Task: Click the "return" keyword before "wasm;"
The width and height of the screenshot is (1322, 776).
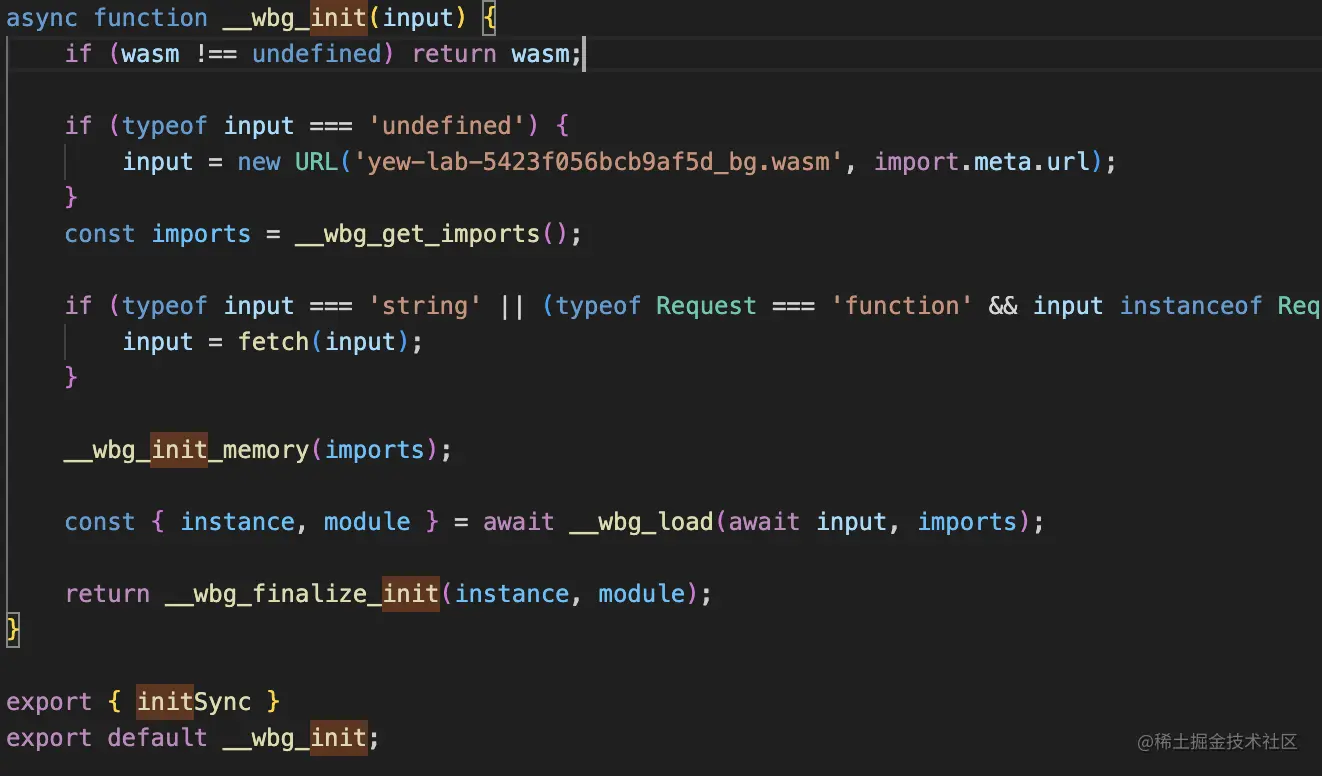Action: (454, 54)
